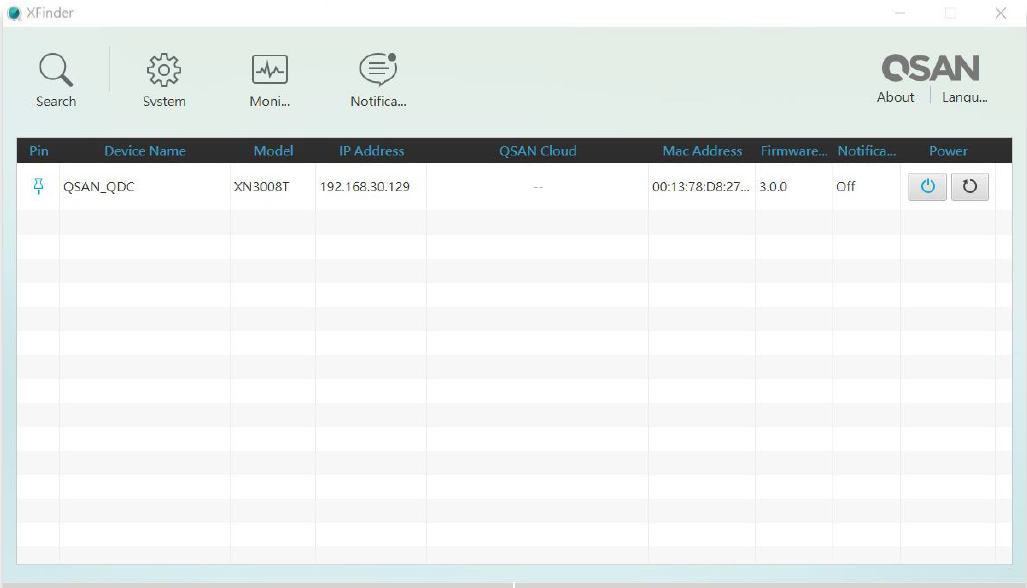The height and width of the screenshot is (588, 1027).
Task: Click the Firmware column header
Action: [x=794, y=151]
